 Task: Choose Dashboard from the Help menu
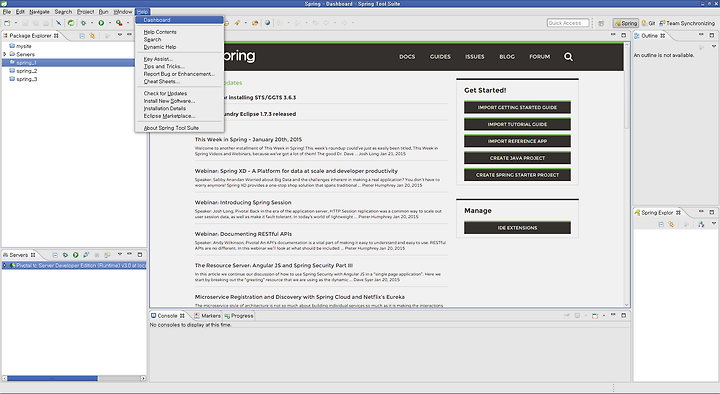click(179, 20)
